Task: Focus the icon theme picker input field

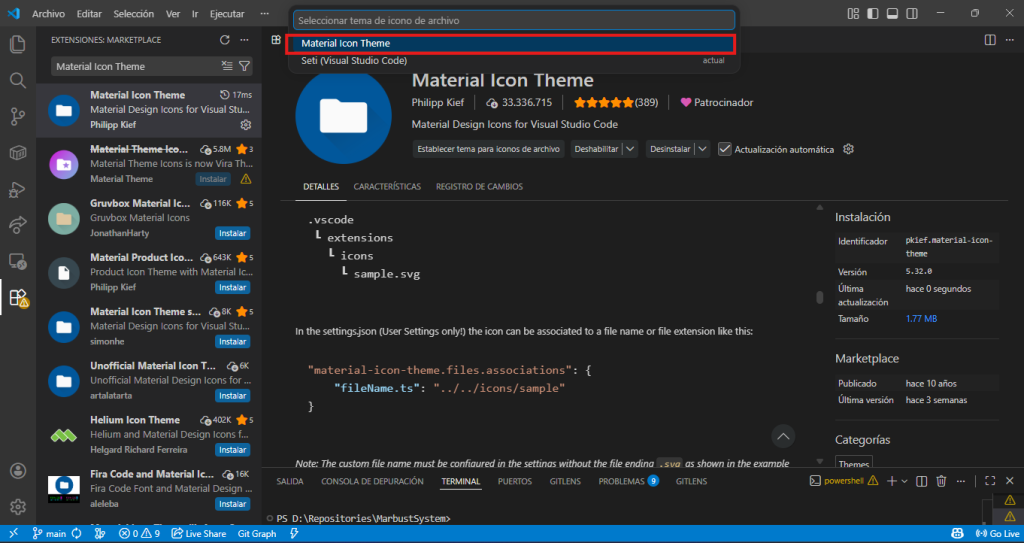Action: coord(514,20)
